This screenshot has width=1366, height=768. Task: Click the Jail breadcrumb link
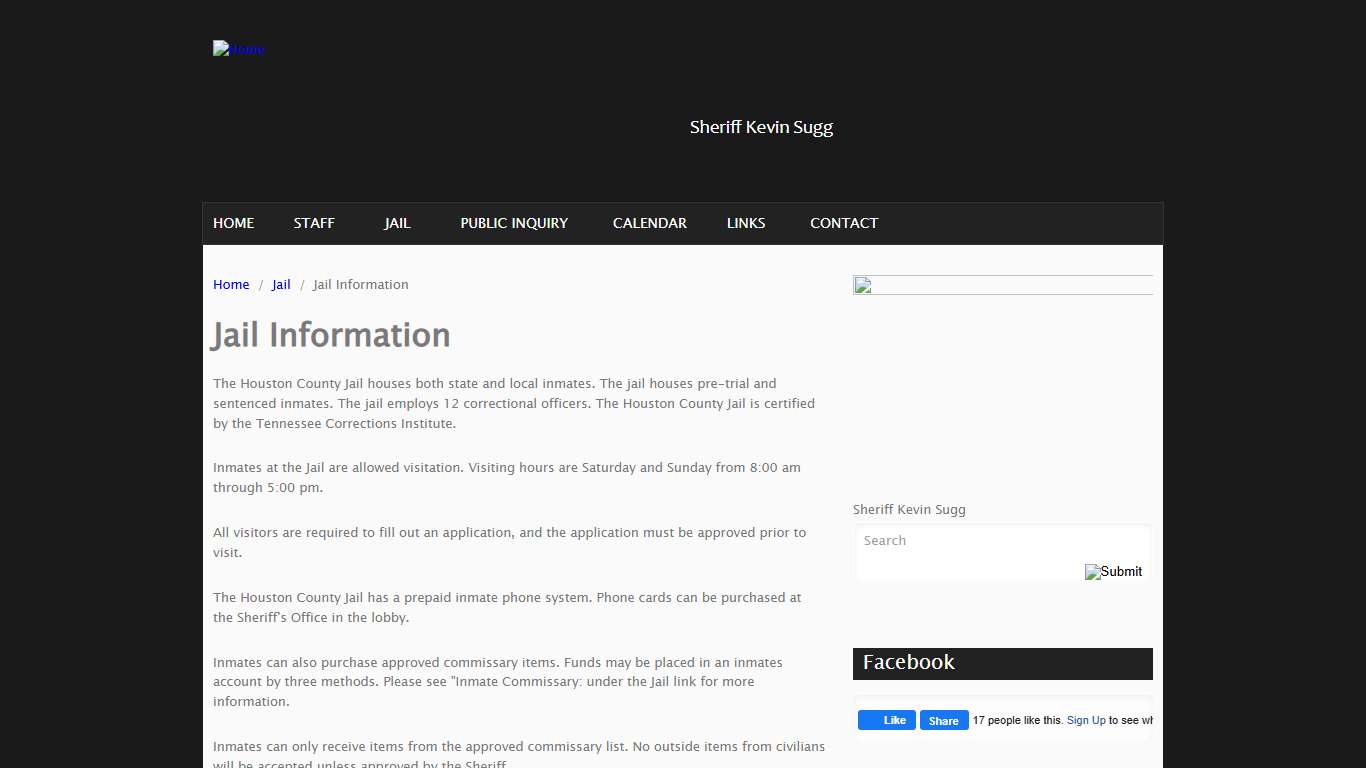point(281,285)
